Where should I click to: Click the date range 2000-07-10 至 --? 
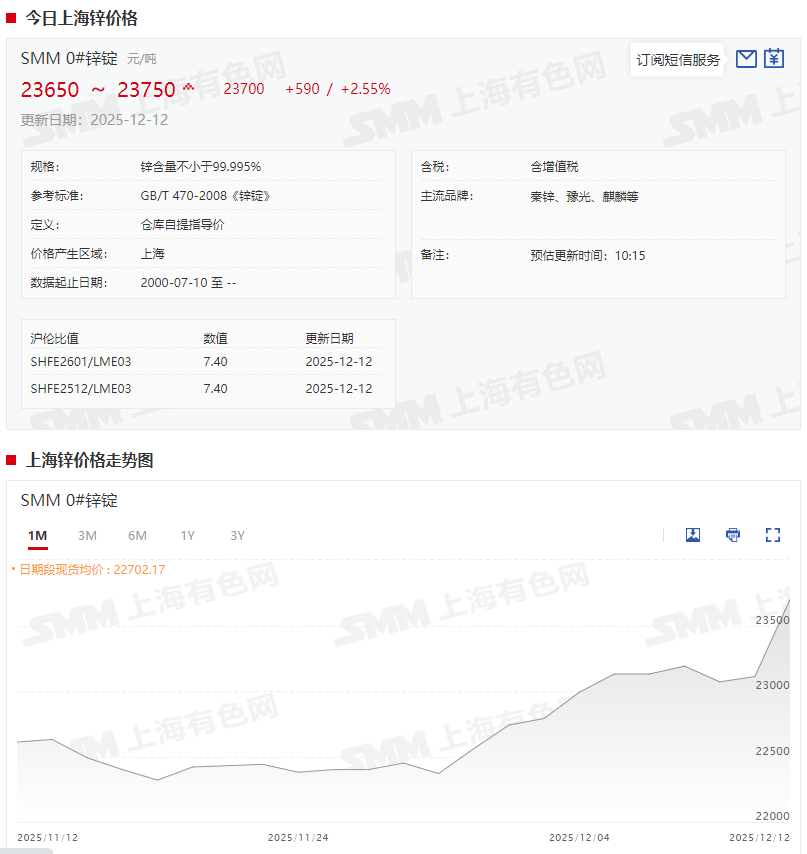coord(188,283)
